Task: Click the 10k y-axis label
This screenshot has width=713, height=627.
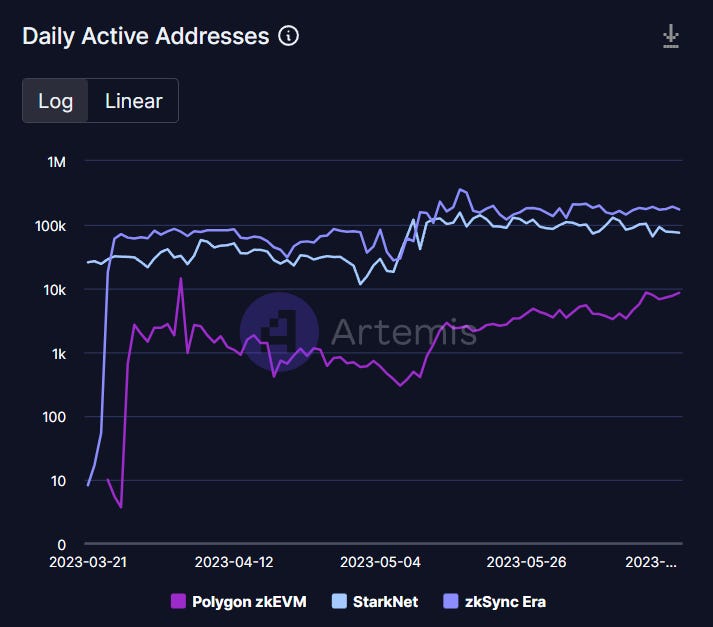Action: (55, 290)
